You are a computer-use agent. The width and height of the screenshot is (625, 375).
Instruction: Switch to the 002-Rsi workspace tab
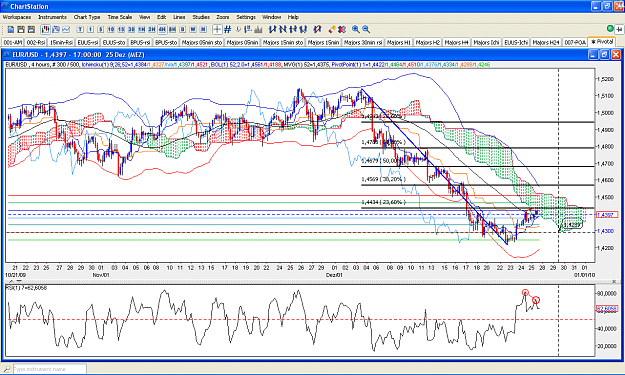tap(36, 42)
